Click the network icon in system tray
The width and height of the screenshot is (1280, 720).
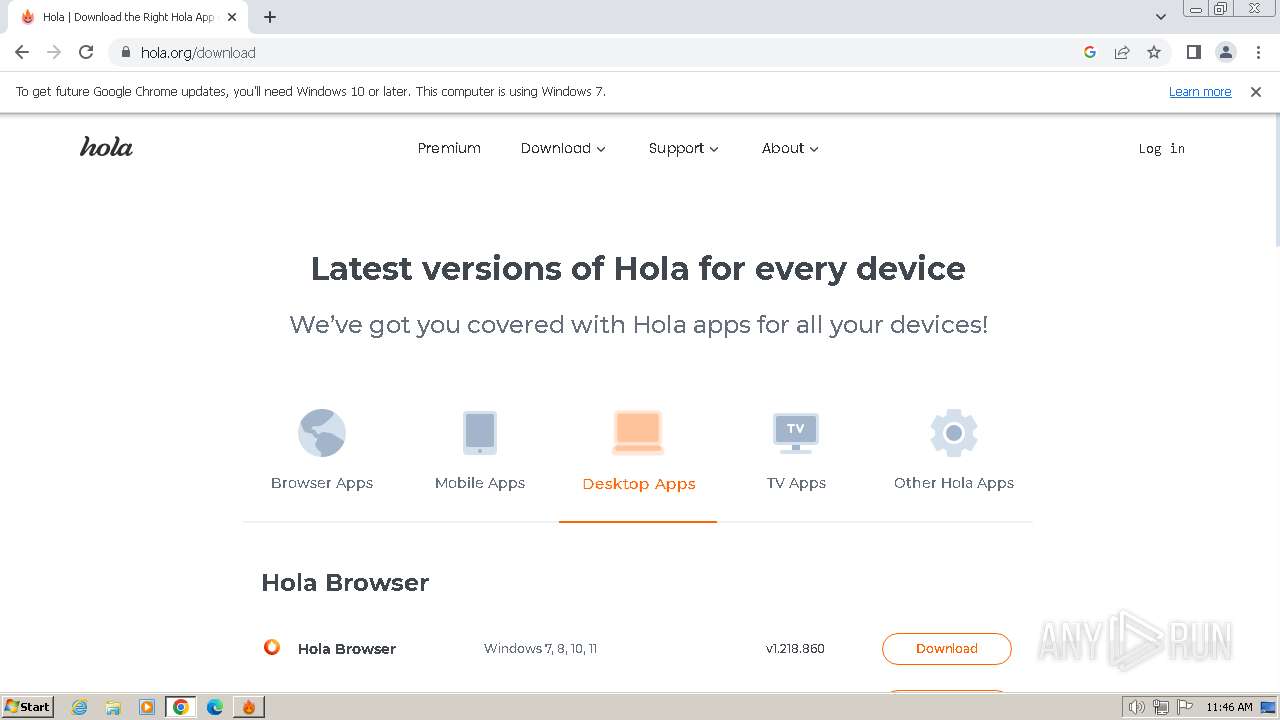[x=1161, y=707]
